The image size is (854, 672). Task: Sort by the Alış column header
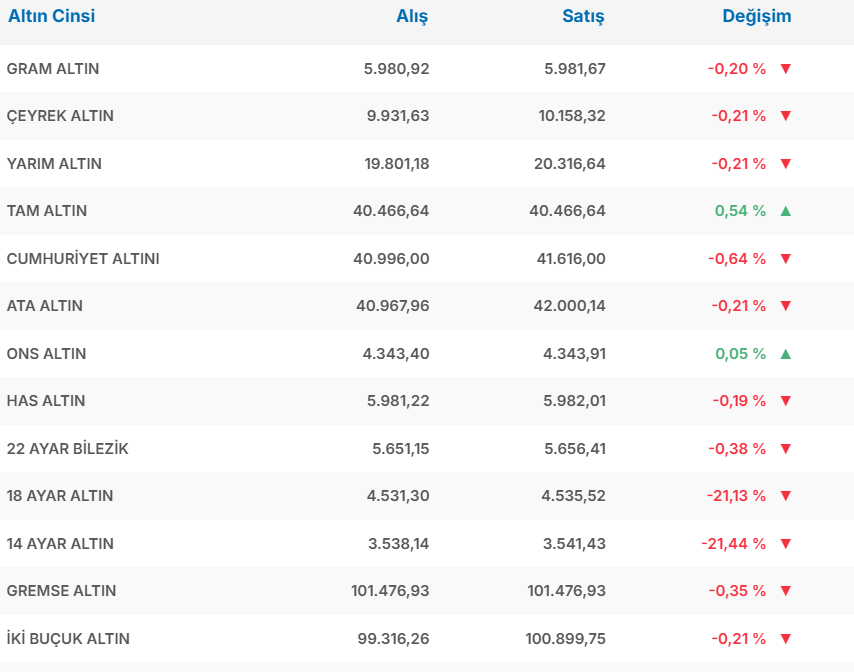pos(412,17)
